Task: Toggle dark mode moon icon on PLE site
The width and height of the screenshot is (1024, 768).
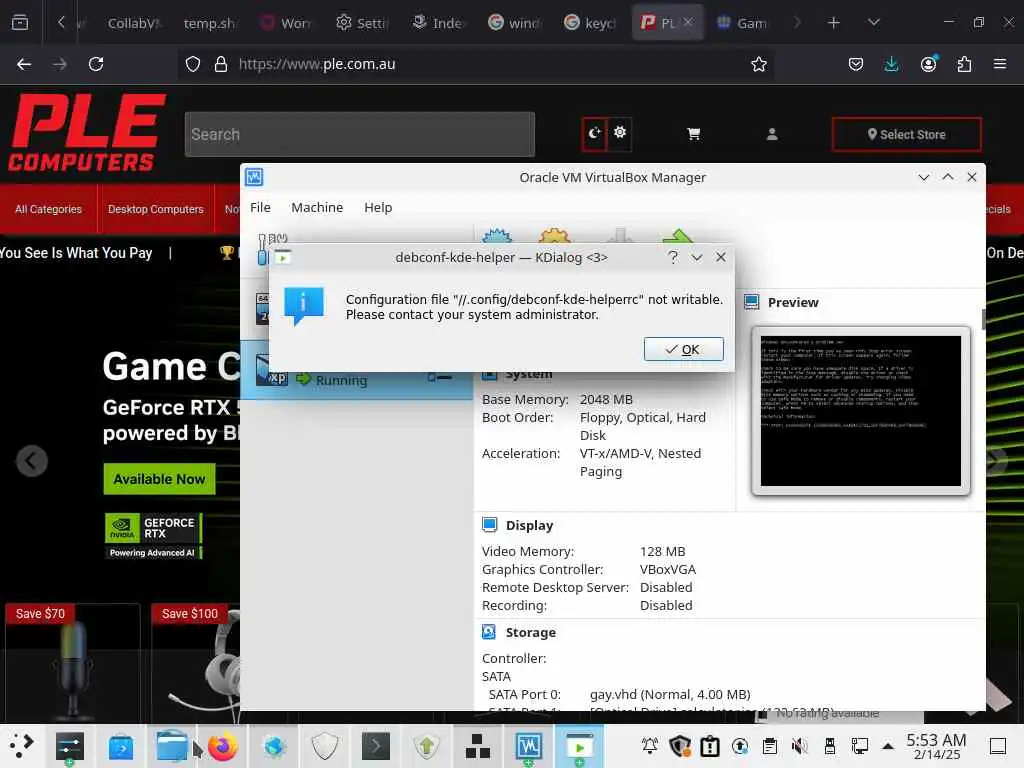Action: (x=594, y=133)
